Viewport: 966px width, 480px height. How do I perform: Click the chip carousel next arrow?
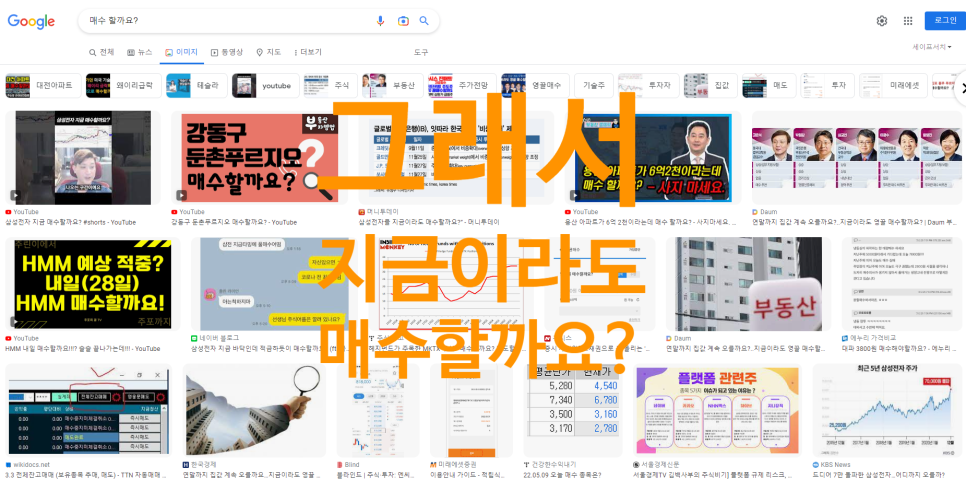click(x=960, y=87)
